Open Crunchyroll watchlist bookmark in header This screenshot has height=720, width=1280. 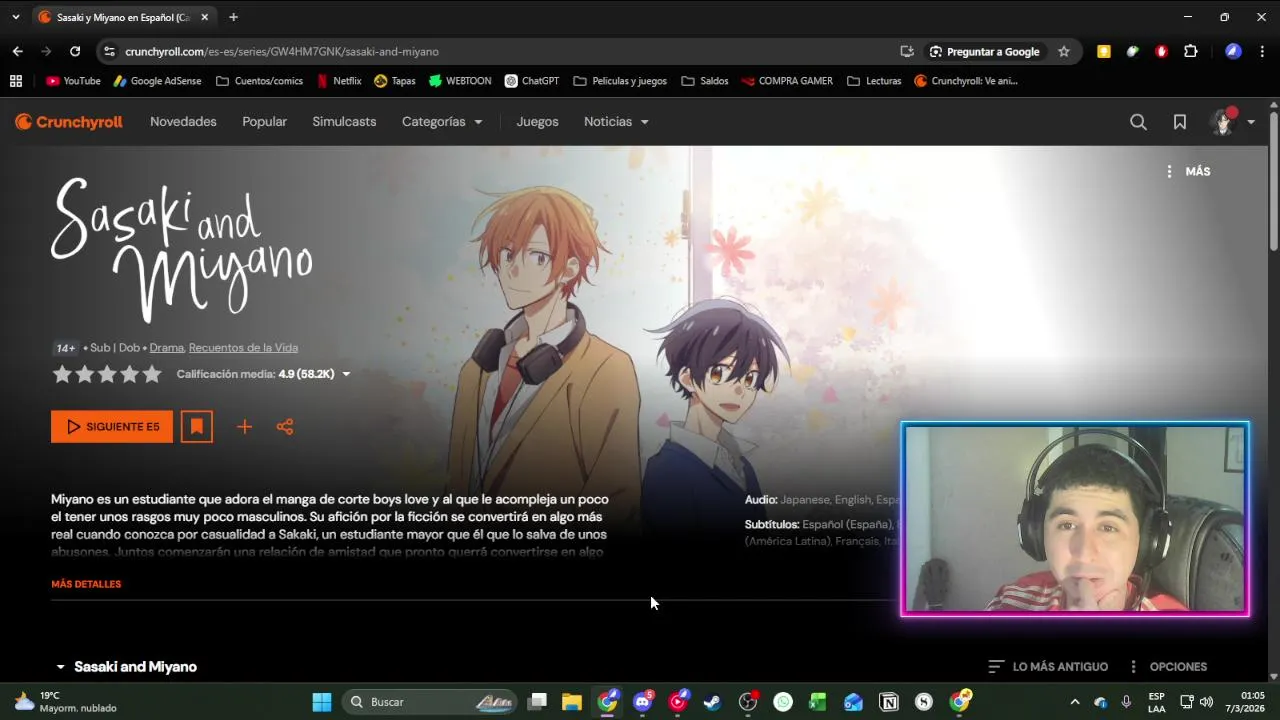tap(1180, 122)
